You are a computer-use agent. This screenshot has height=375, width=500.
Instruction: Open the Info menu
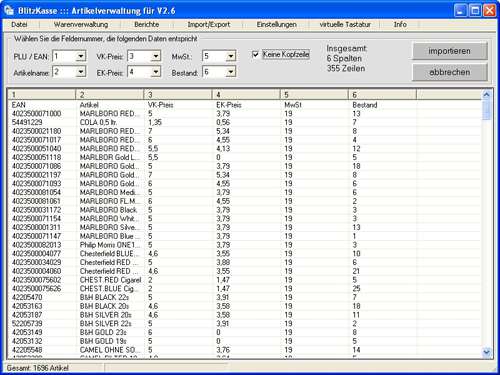click(400, 24)
